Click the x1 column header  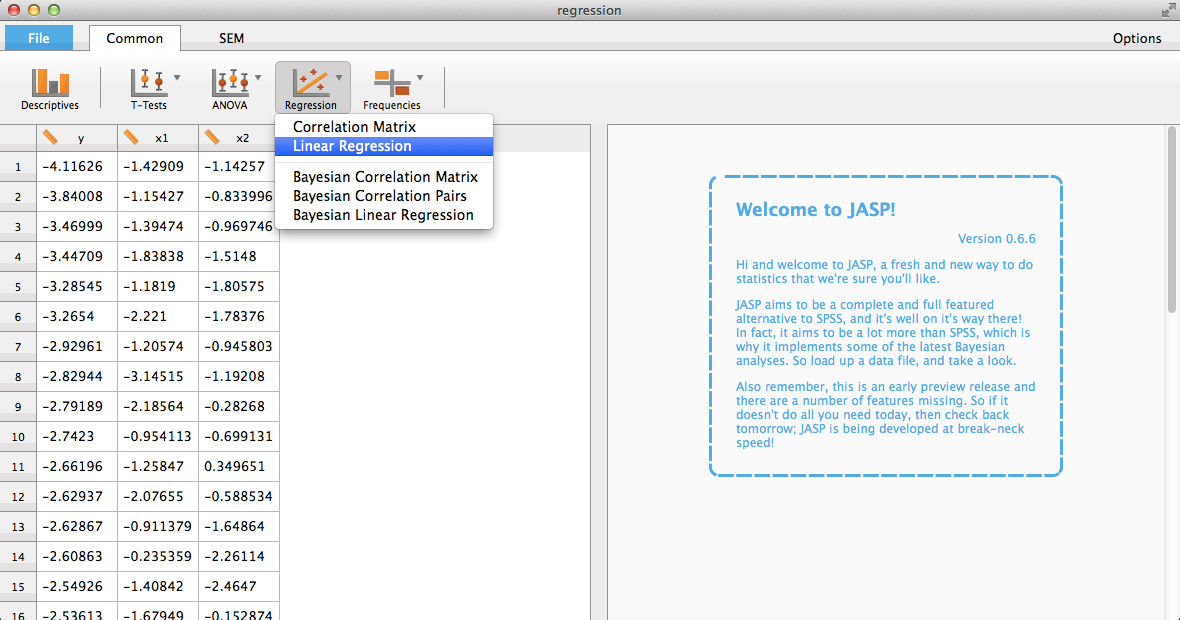coord(158,138)
